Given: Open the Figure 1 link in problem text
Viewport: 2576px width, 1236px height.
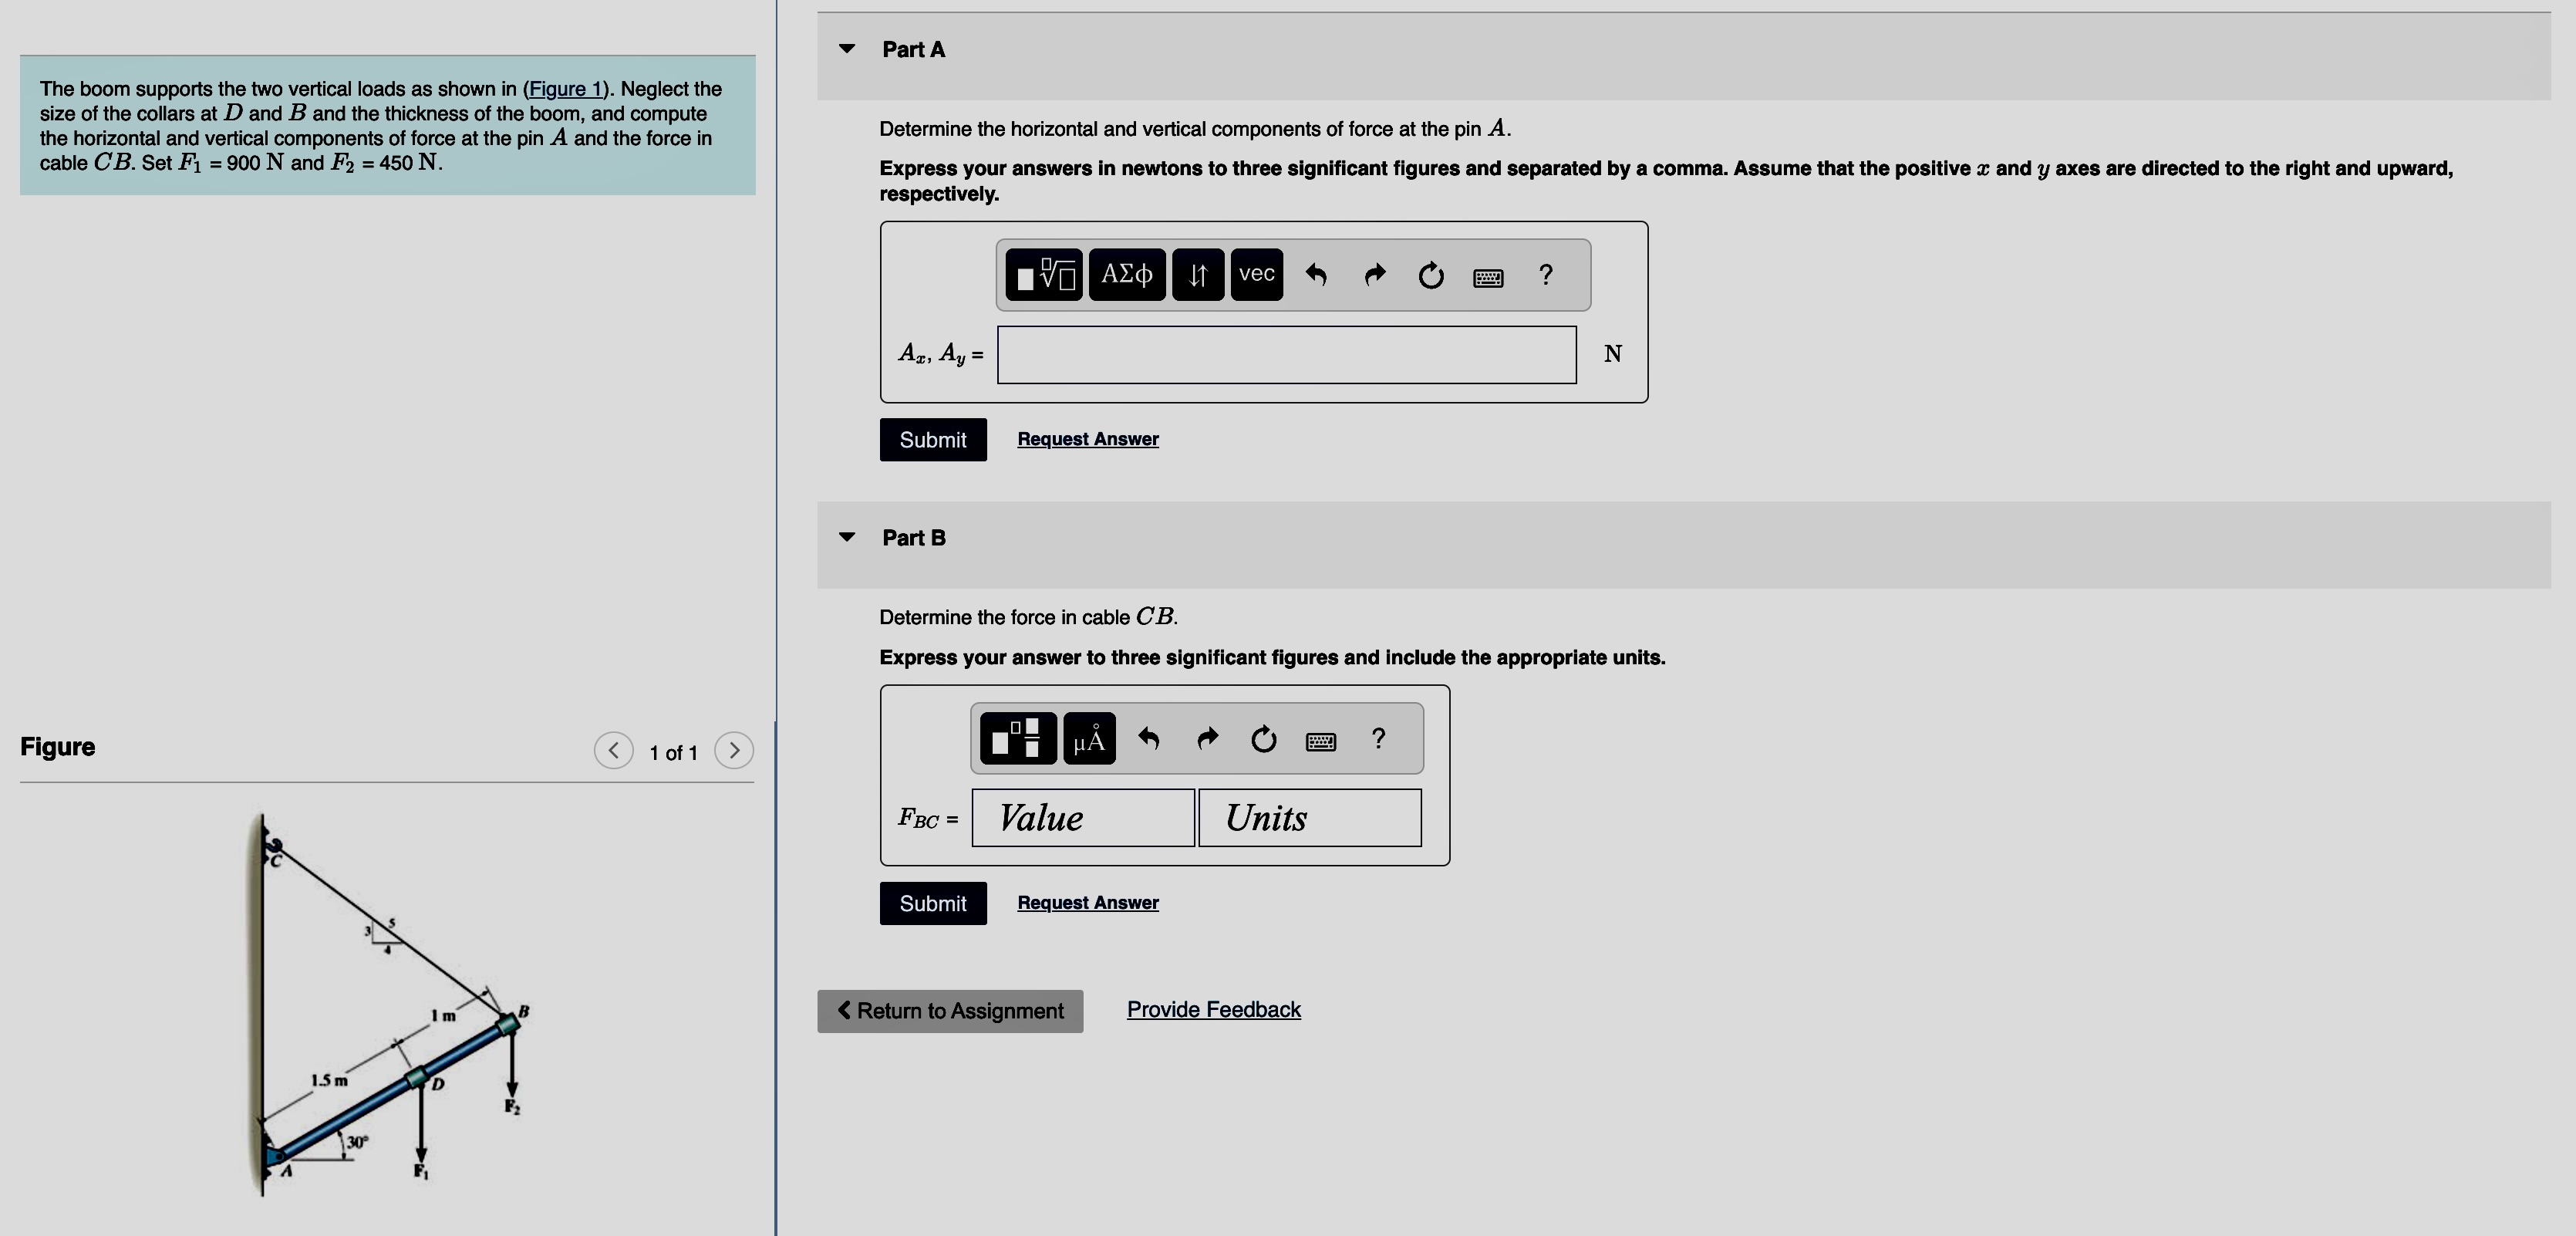Looking at the screenshot, I should (x=565, y=89).
